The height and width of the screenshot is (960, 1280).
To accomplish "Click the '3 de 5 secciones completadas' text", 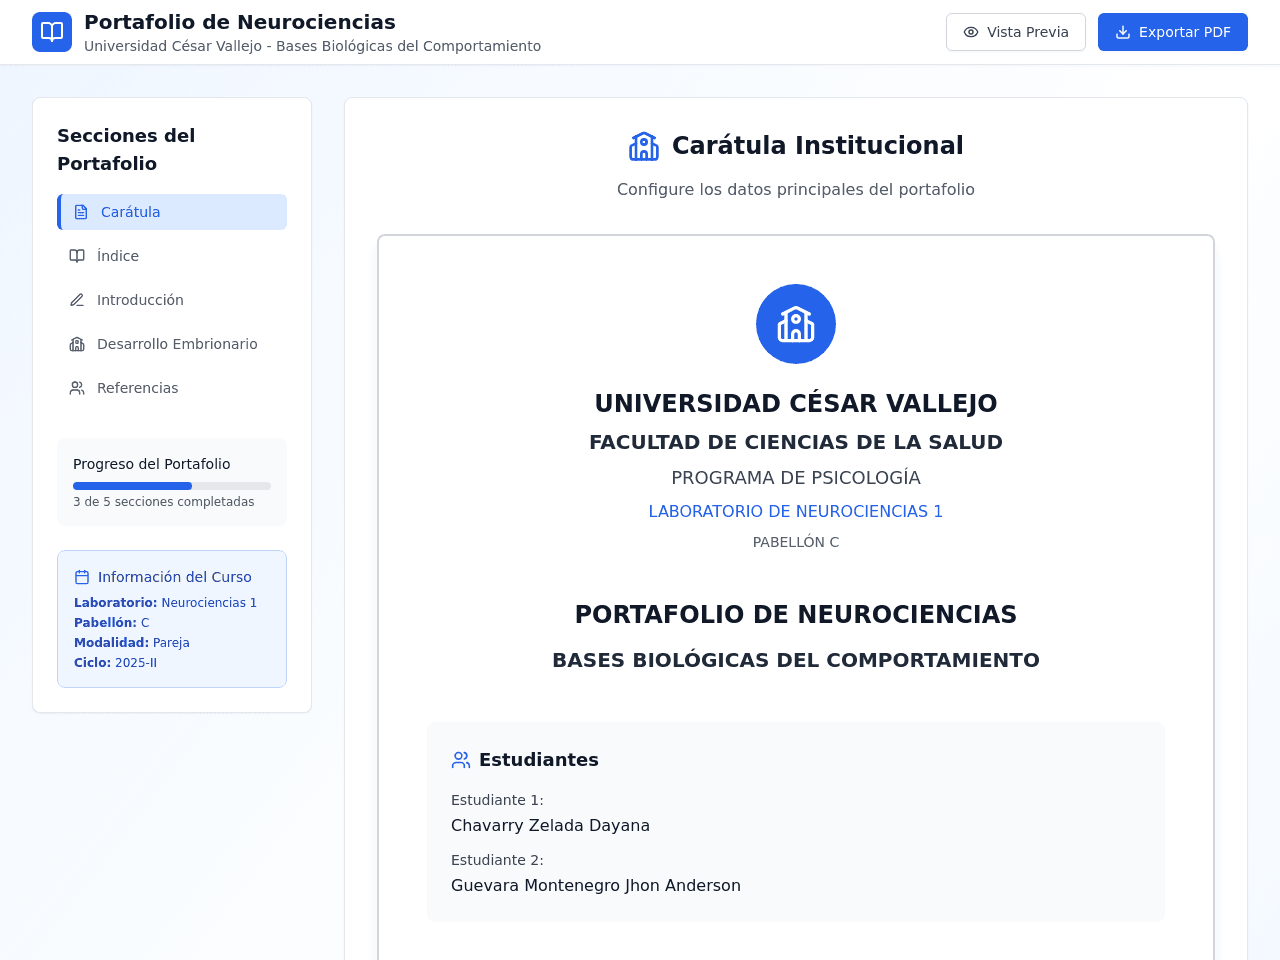I will pyautogui.click(x=164, y=502).
